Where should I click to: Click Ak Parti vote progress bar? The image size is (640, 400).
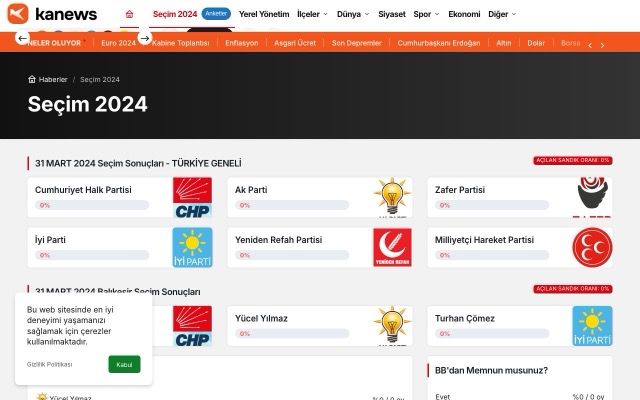[x=292, y=205]
